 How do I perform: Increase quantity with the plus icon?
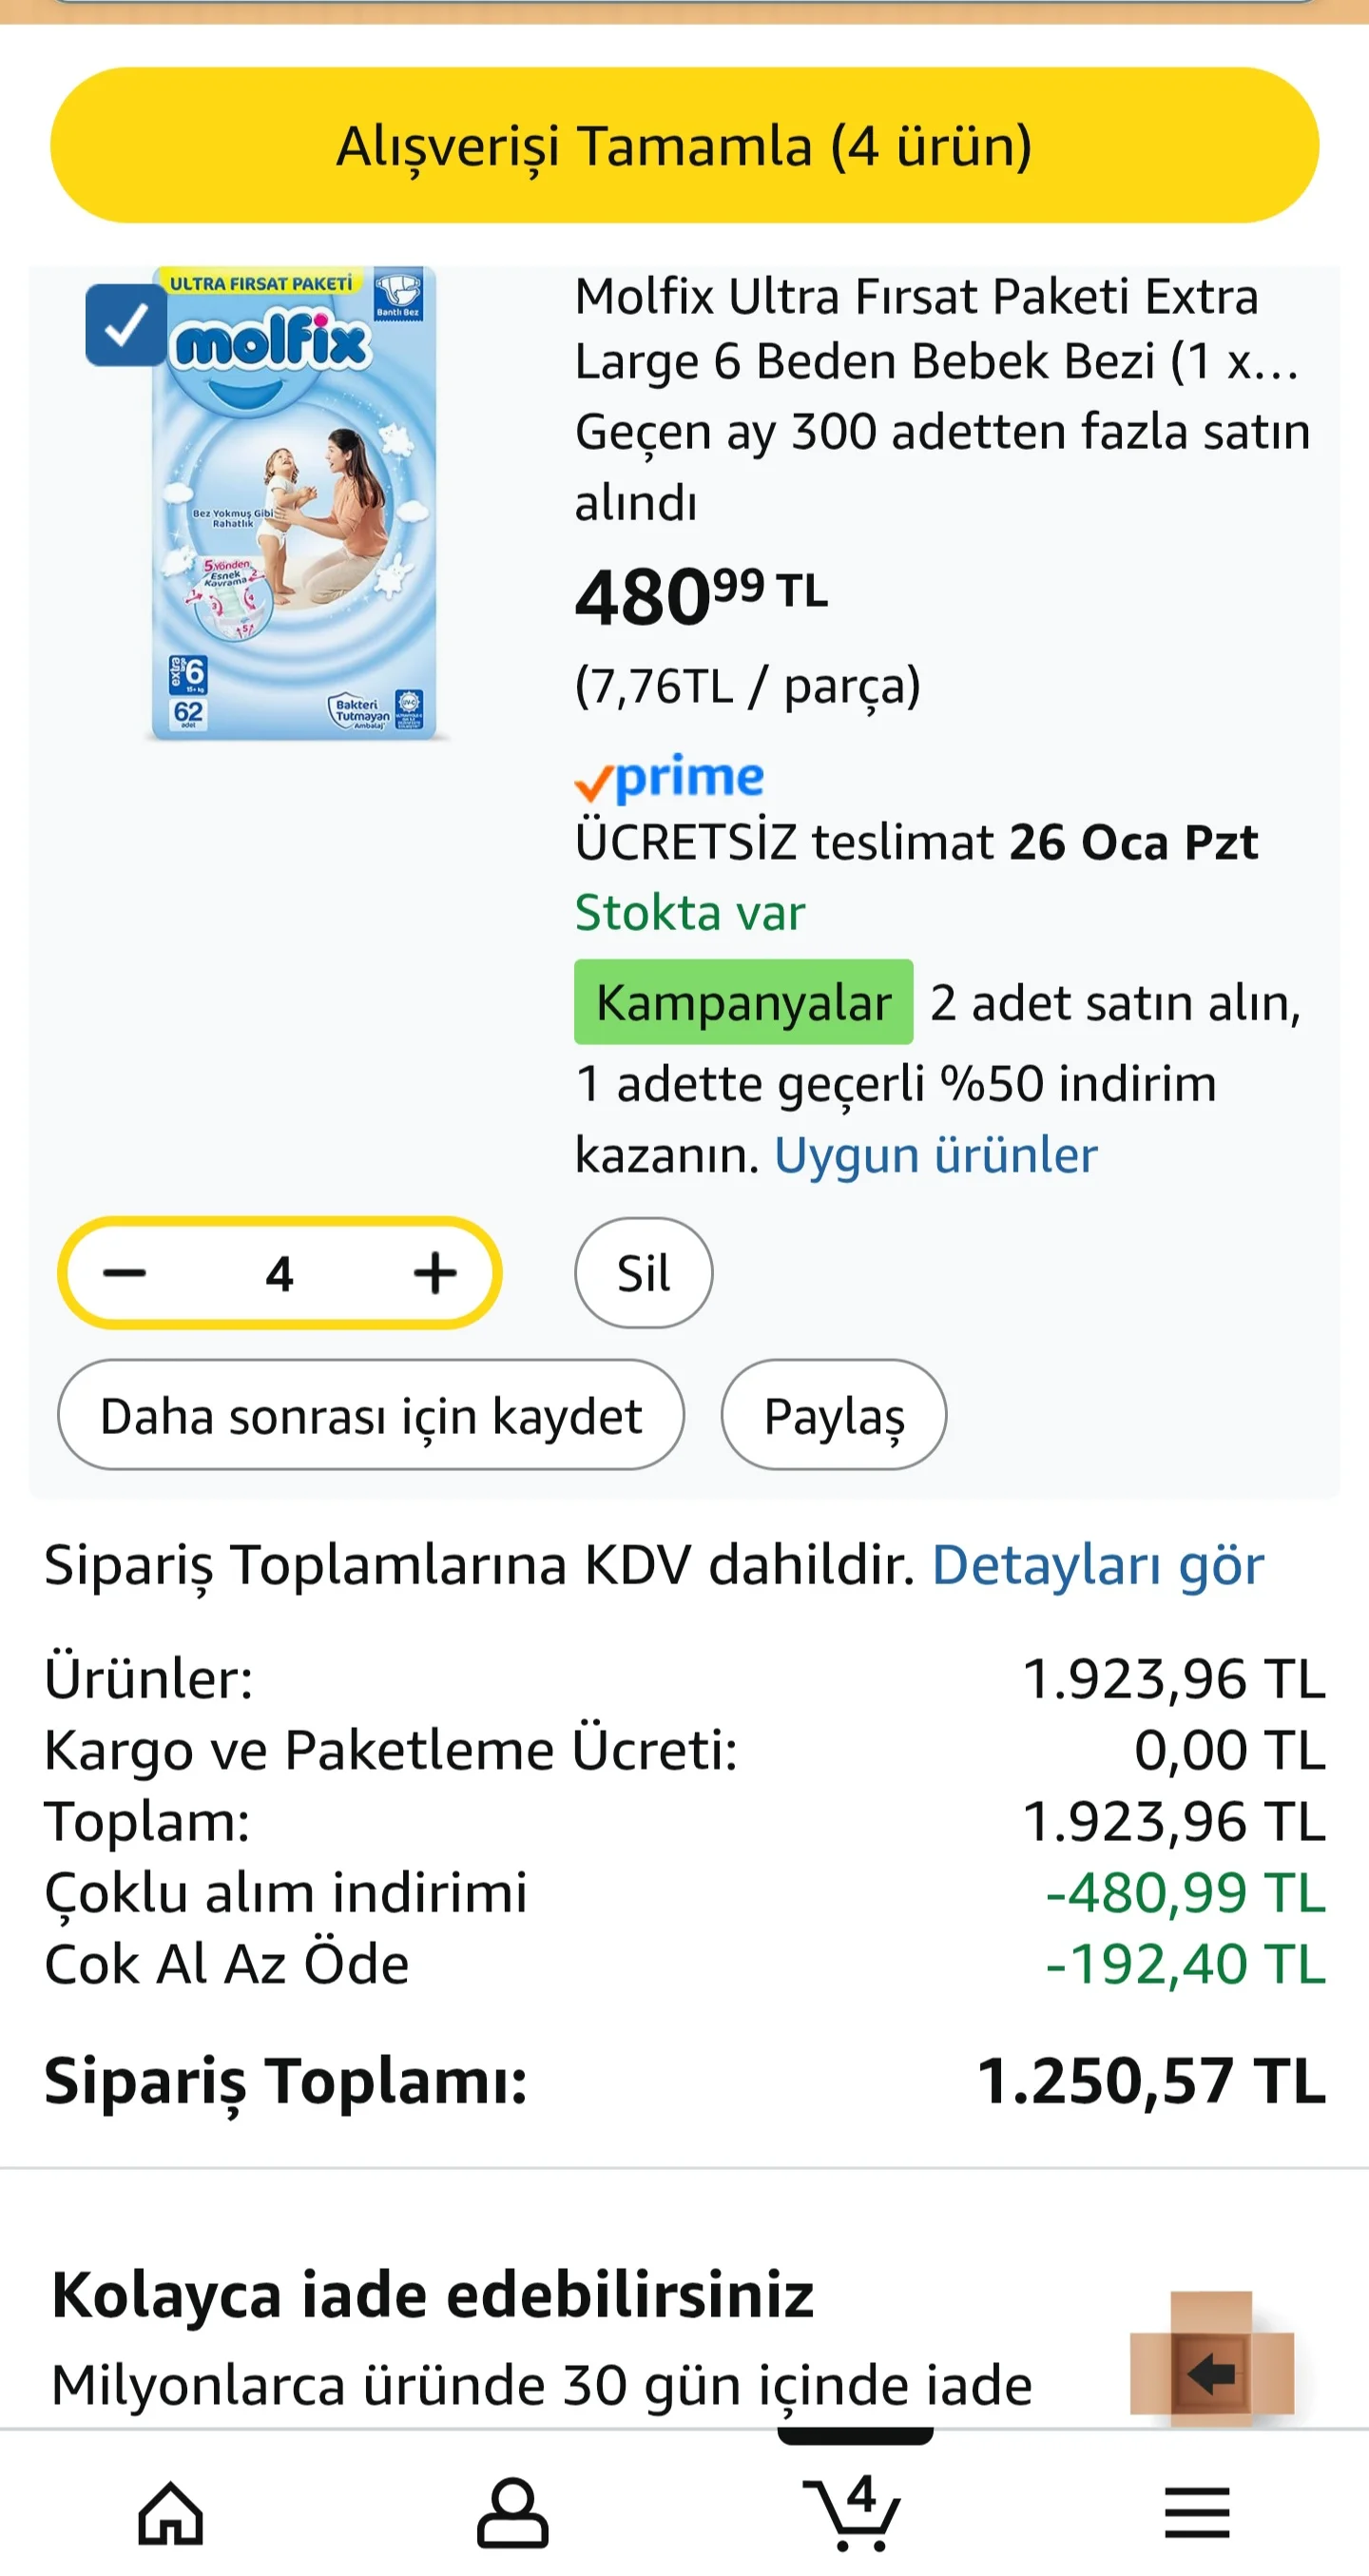(435, 1273)
